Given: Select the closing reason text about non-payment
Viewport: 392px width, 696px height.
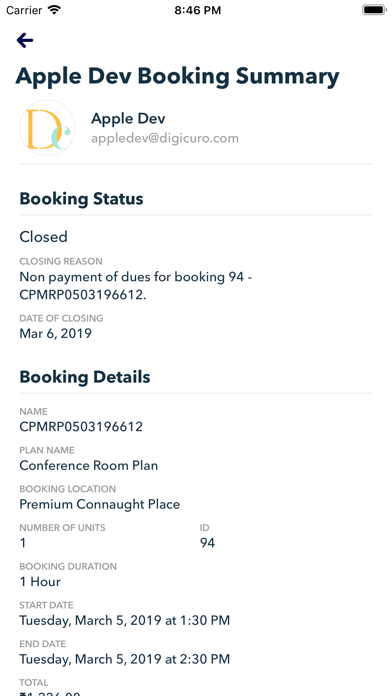Looking at the screenshot, I should pyautogui.click(x=136, y=285).
